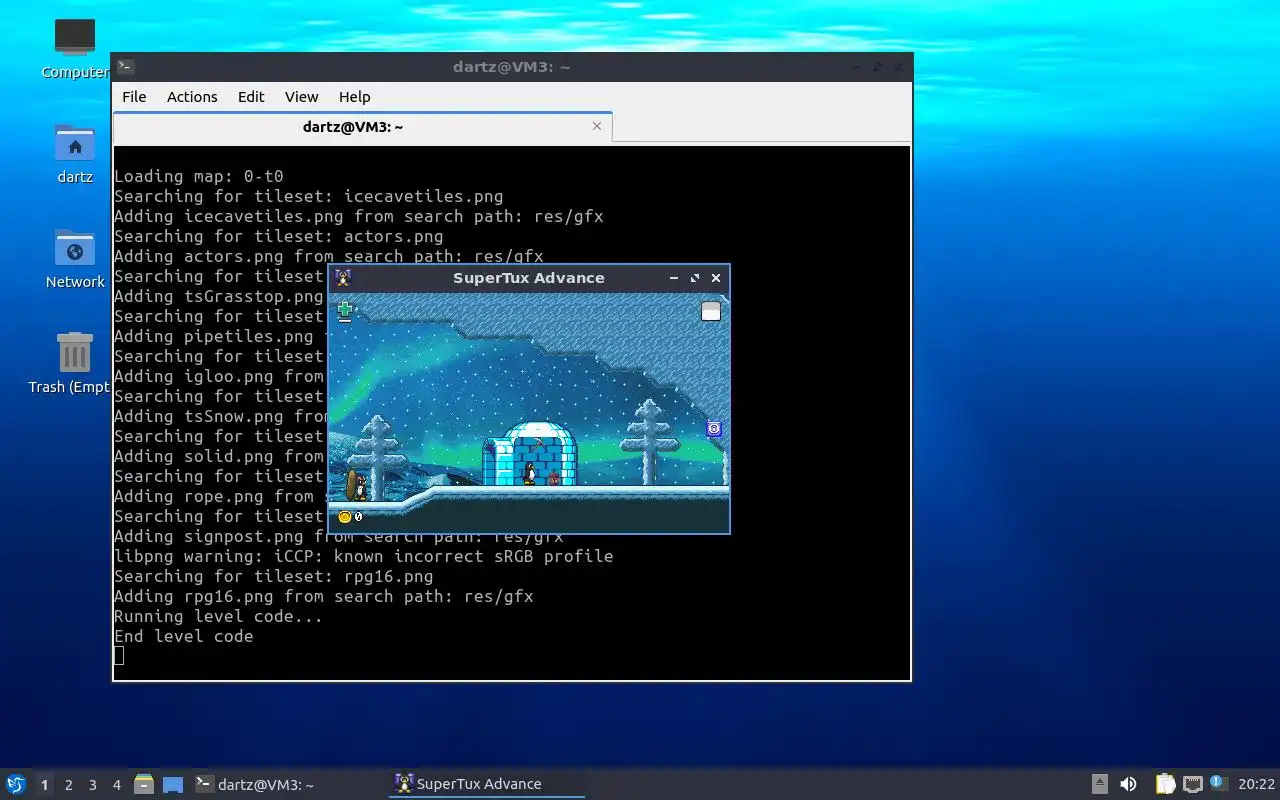Viewport: 1280px width, 800px height.
Task: Close the SuperTux Advance window
Action: (716, 278)
